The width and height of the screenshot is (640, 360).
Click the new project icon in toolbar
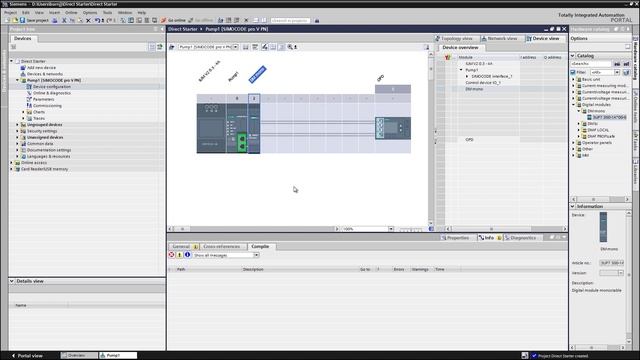tap(7, 20)
